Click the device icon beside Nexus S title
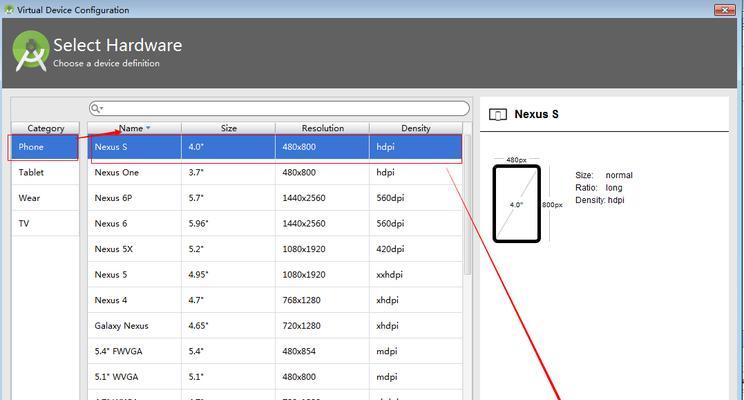Image resolution: width=744 pixels, height=400 pixels. [x=498, y=114]
